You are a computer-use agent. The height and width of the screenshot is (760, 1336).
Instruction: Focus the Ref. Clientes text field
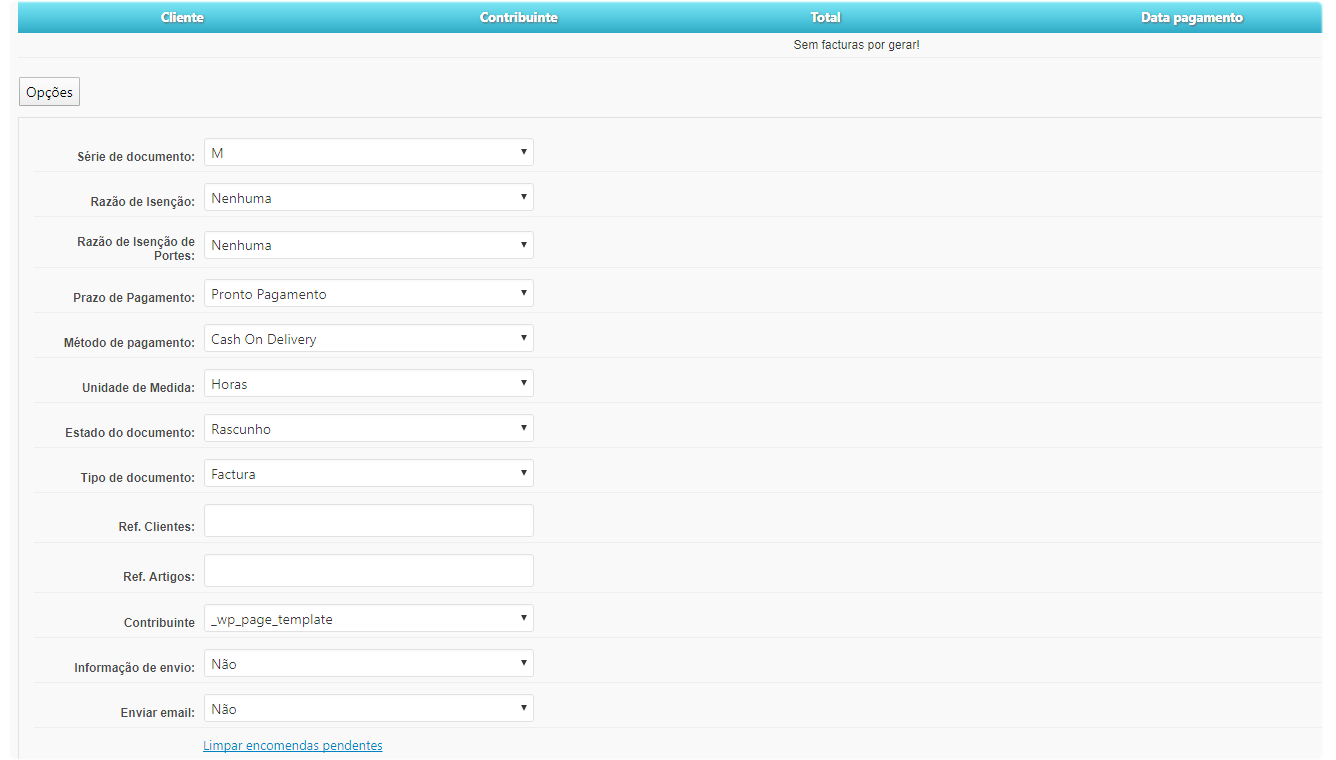click(x=369, y=521)
